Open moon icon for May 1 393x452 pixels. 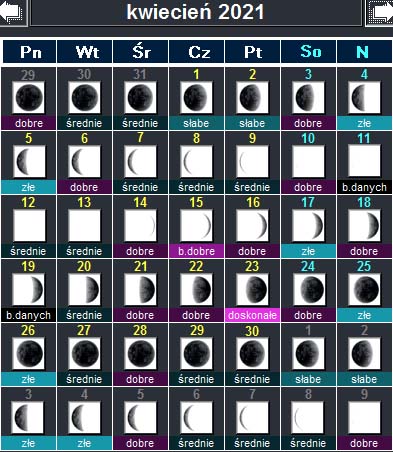click(x=308, y=354)
